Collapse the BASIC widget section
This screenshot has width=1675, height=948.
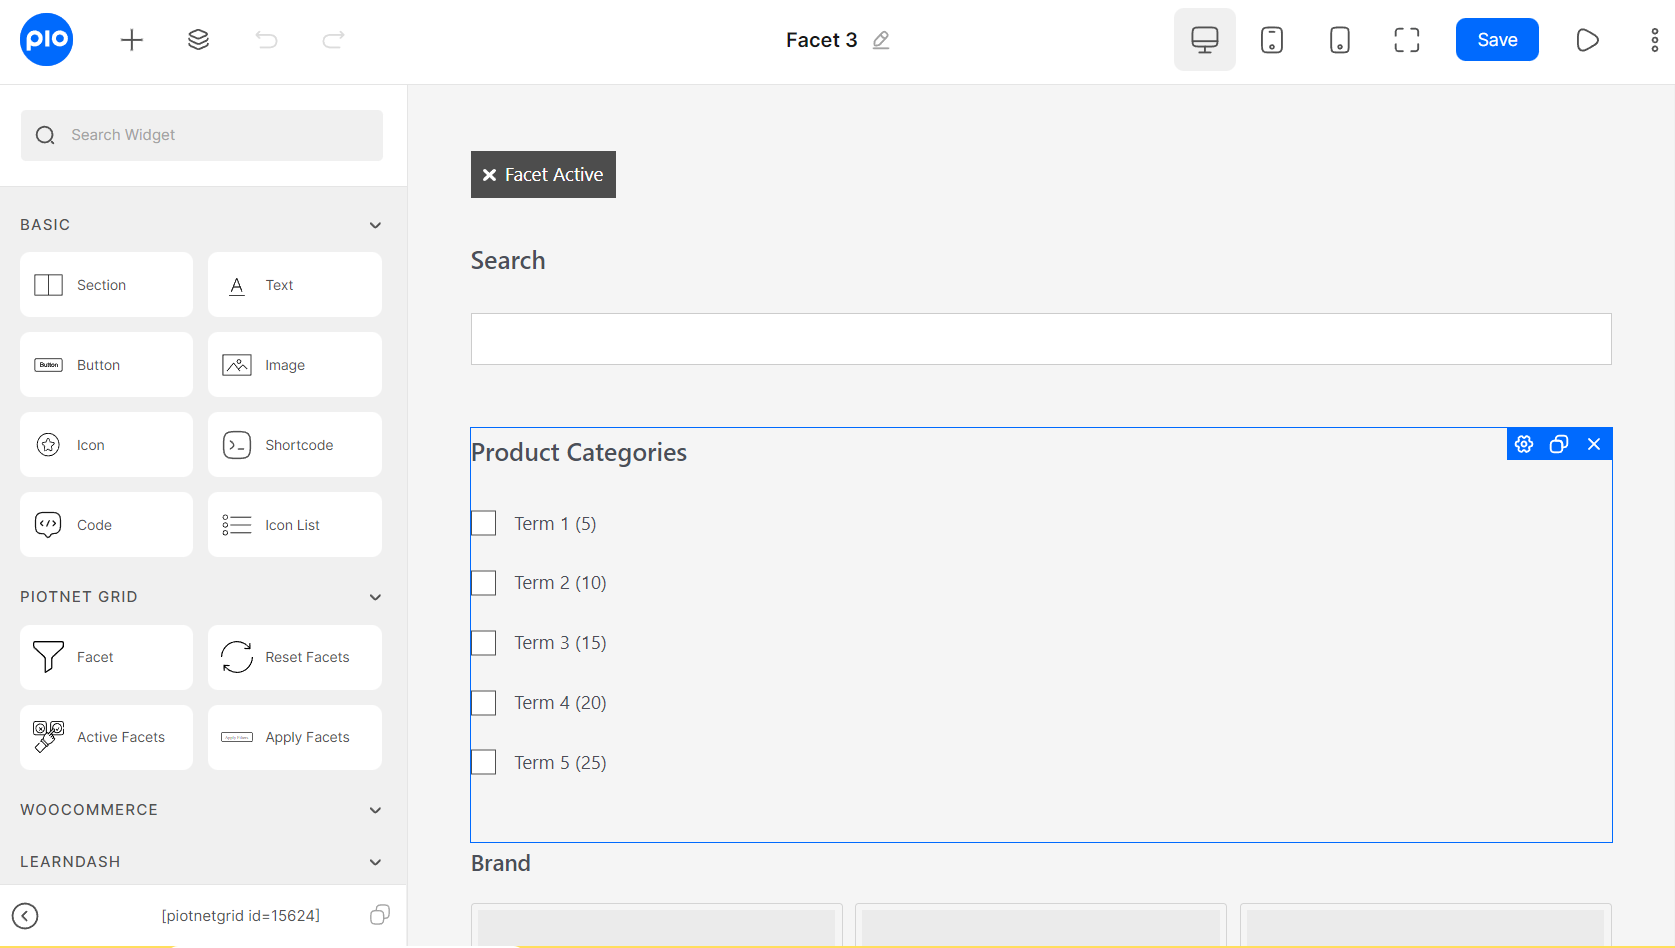(x=375, y=224)
